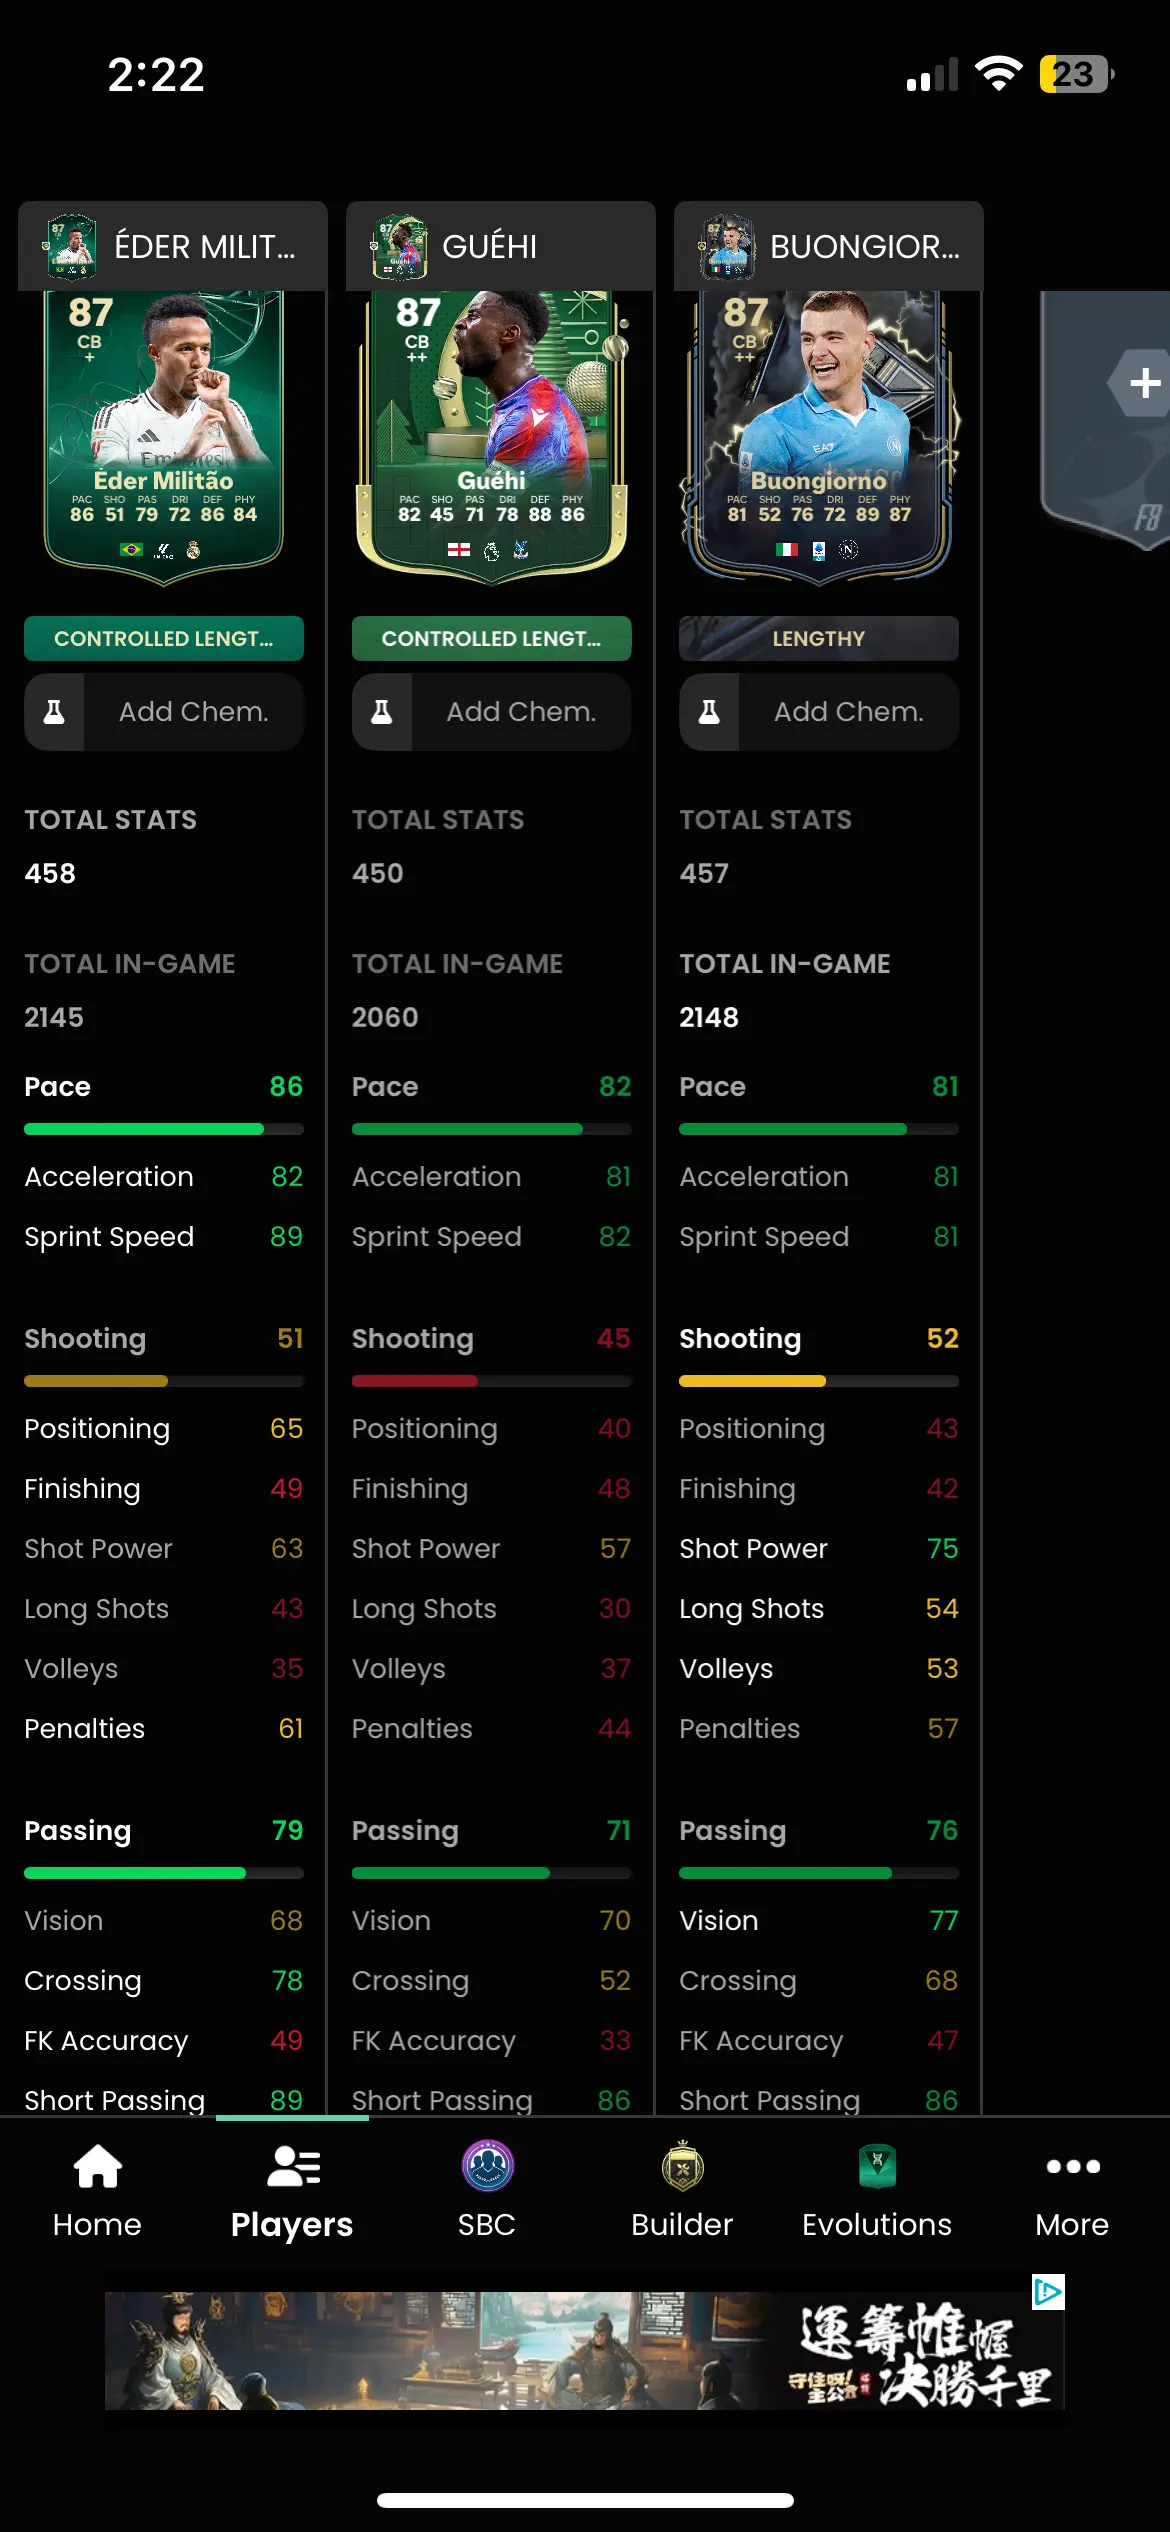Select Guéhi's Controlled Lengthy badge
Viewport: 1170px width, 2532px height.
pyautogui.click(x=492, y=638)
